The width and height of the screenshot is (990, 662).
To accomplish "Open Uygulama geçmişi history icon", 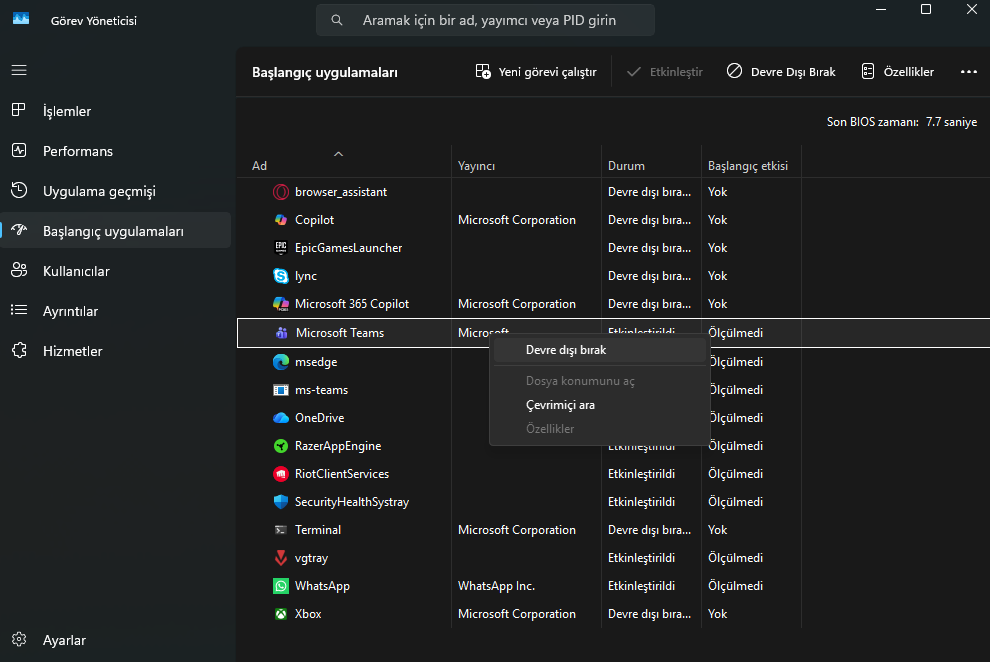I will coord(19,191).
